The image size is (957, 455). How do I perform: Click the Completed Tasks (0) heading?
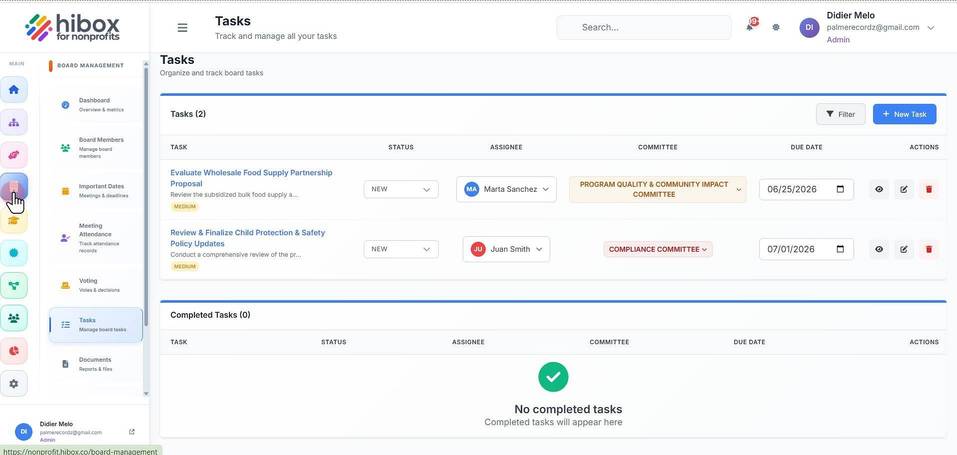(210, 315)
